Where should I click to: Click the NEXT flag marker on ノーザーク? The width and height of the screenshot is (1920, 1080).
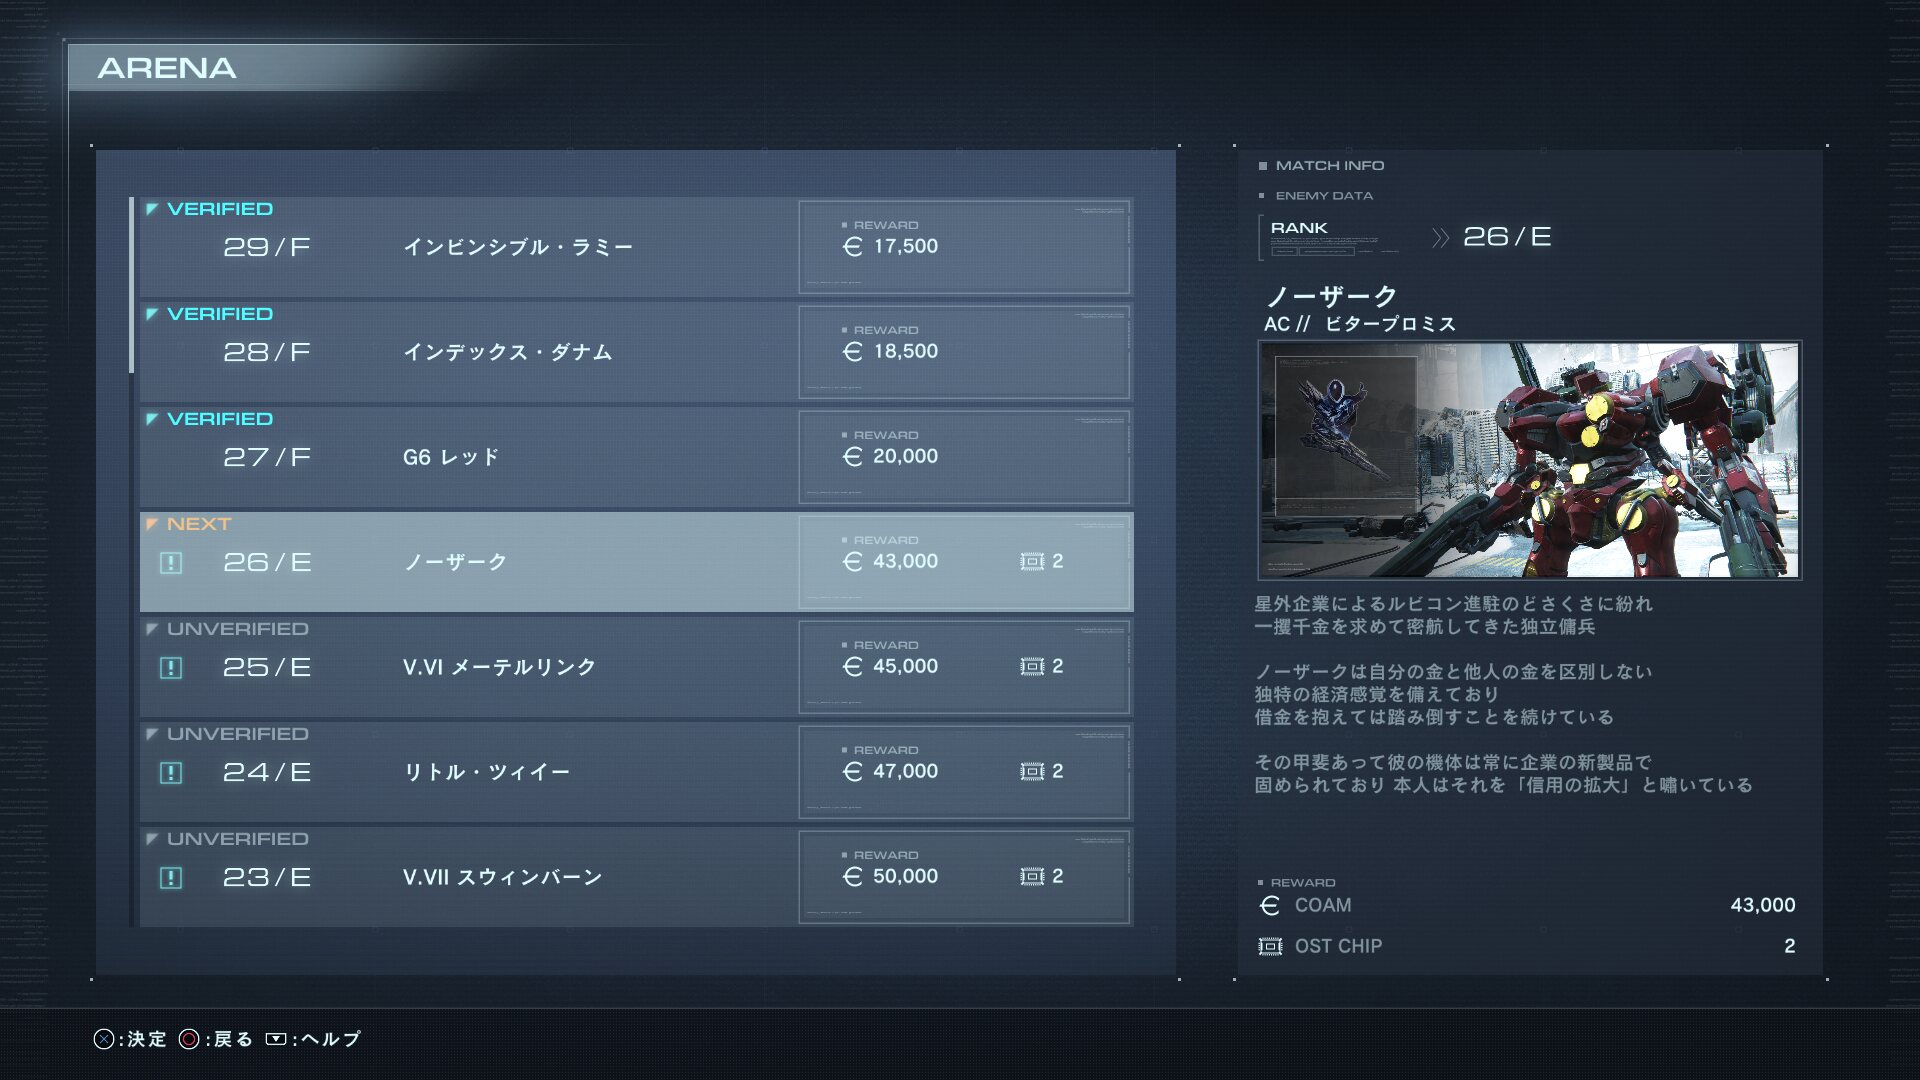152,524
